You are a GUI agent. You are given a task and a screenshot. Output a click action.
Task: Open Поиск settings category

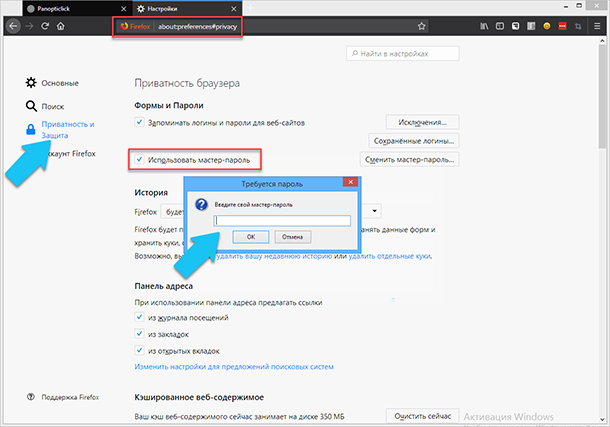point(45,106)
